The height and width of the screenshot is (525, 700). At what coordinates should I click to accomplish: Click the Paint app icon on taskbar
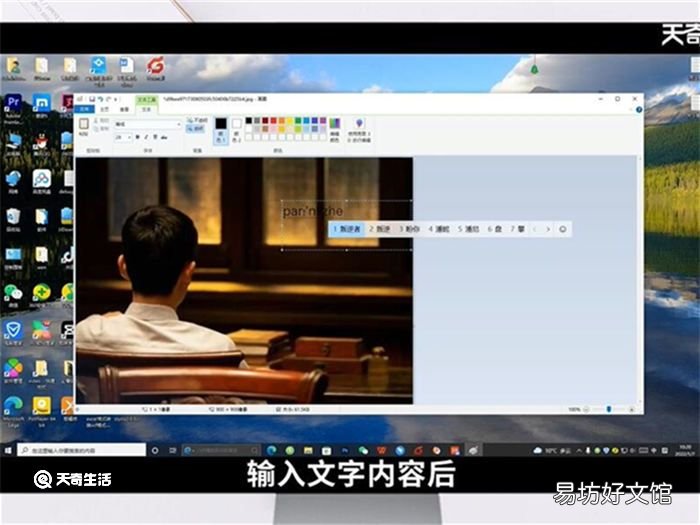pyautogui.click(x=474, y=450)
